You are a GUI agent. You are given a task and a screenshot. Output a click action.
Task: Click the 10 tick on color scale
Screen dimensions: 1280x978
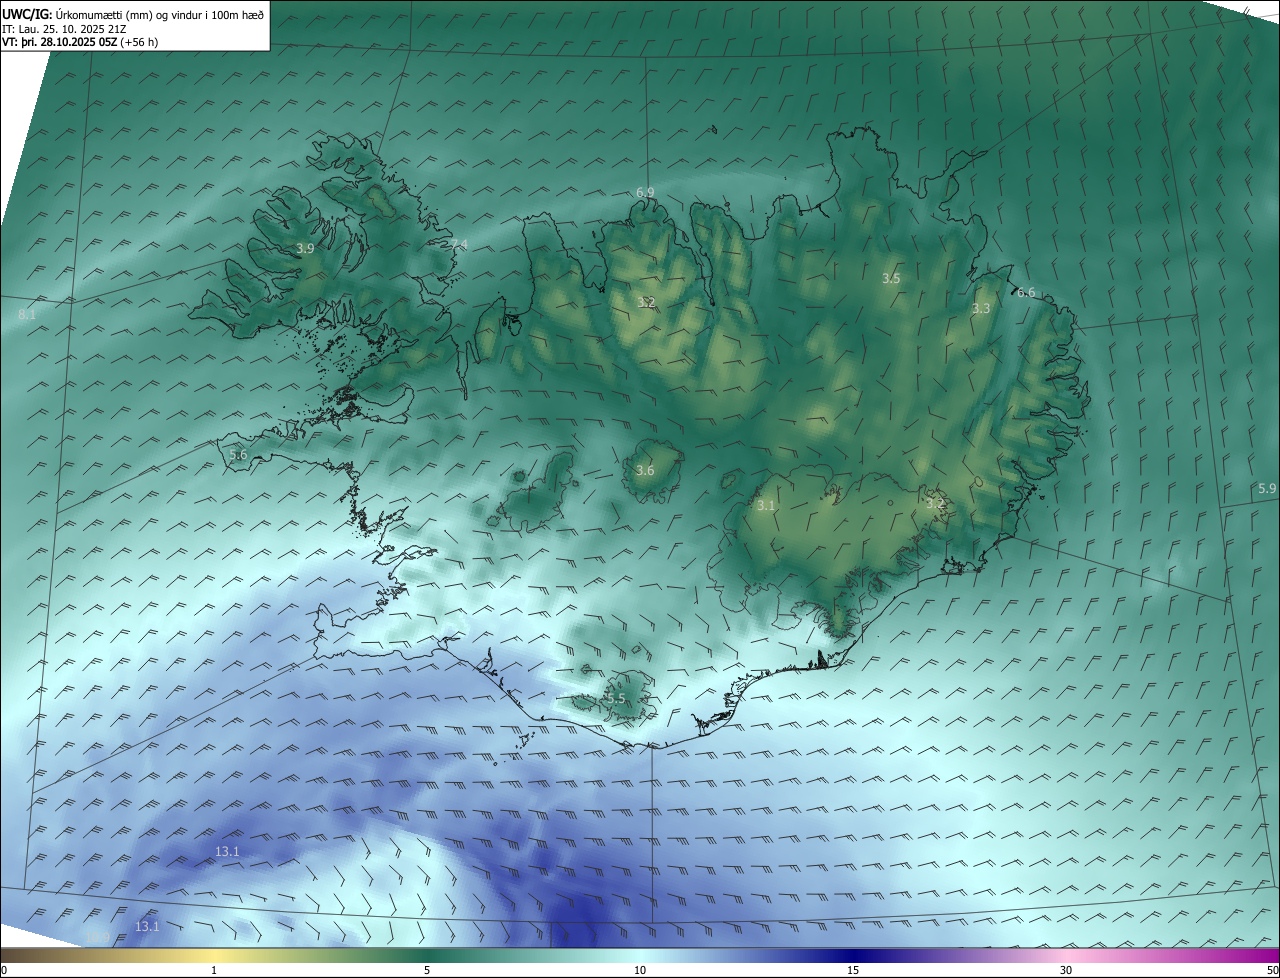click(639, 970)
